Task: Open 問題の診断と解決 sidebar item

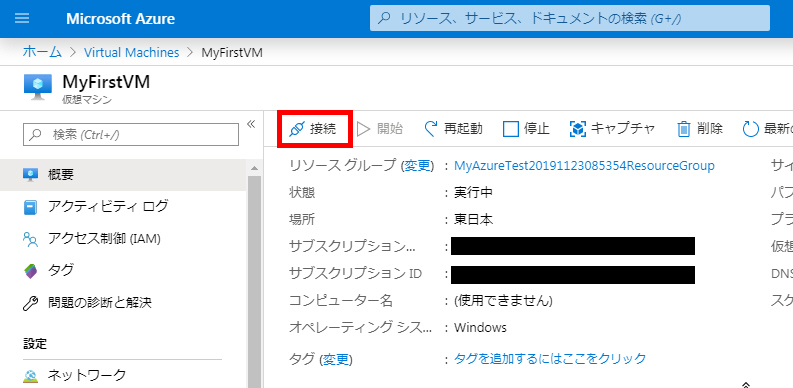Action: pos(123,303)
